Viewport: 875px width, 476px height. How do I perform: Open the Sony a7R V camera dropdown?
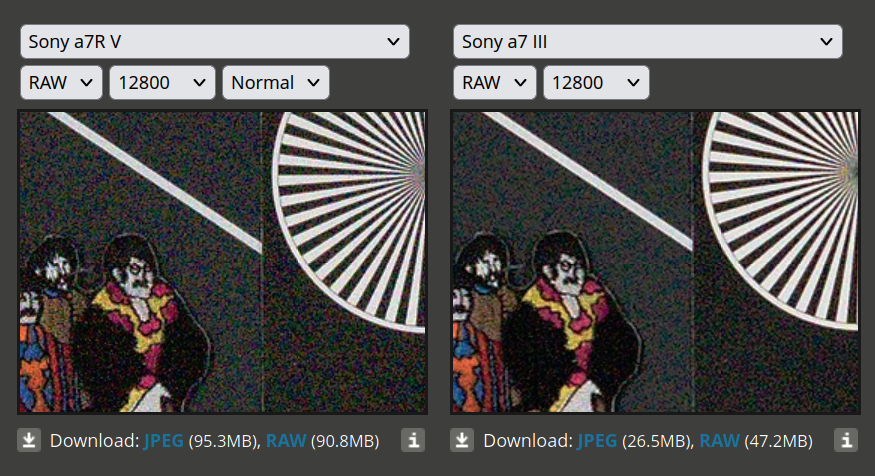[x=215, y=41]
